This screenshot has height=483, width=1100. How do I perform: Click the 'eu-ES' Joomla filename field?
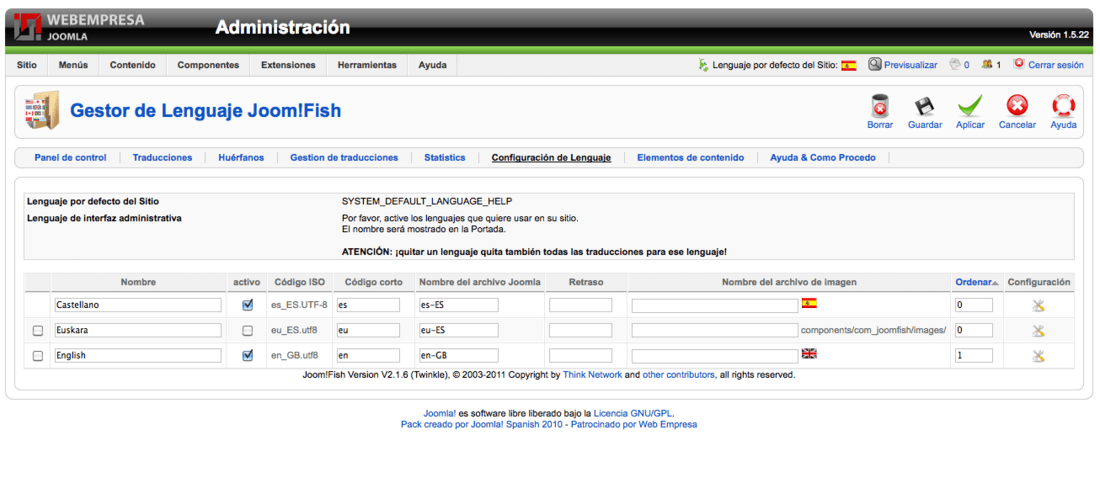pyautogui.click(x=459, y=331)
